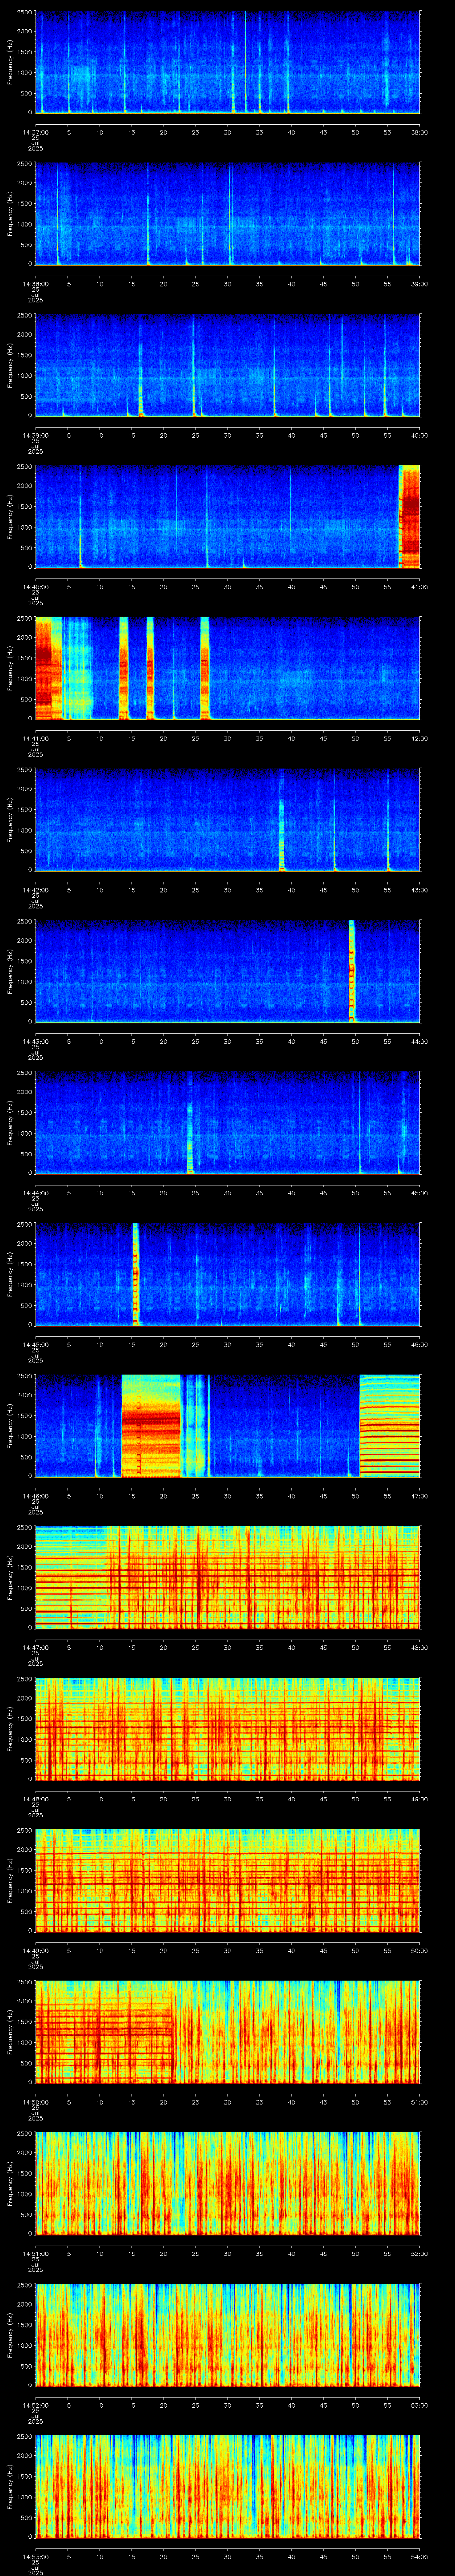Click the spectrogram panel starting at 14:41:00
Screen dimensions: 455x2576
[x=228, y=669]
